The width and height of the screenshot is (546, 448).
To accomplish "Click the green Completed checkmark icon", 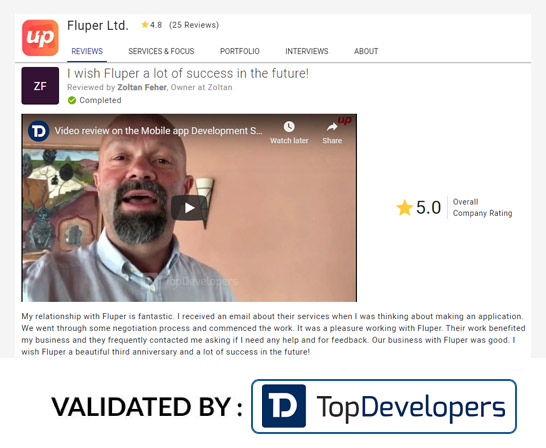I will click(72, 100).
